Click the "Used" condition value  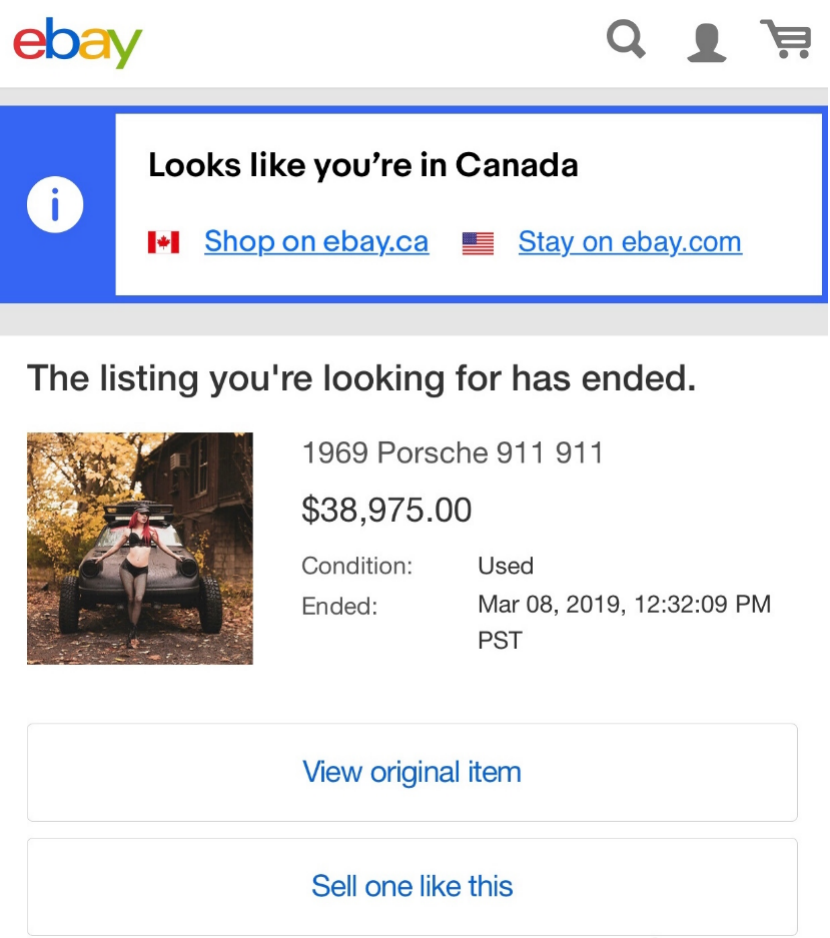(x=505, y=566)
